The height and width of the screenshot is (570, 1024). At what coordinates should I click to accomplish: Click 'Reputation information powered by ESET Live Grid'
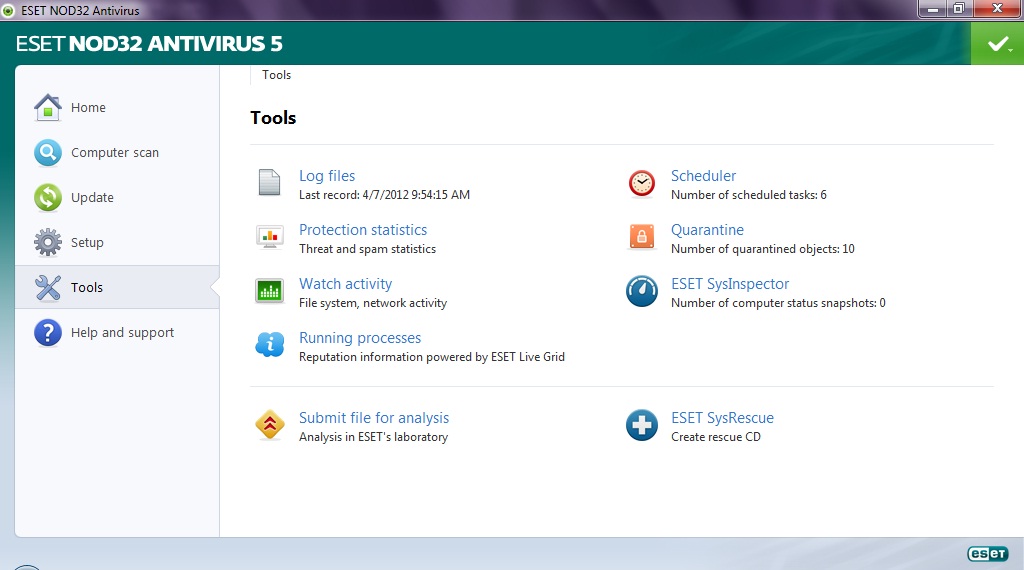tap(432, 357)
